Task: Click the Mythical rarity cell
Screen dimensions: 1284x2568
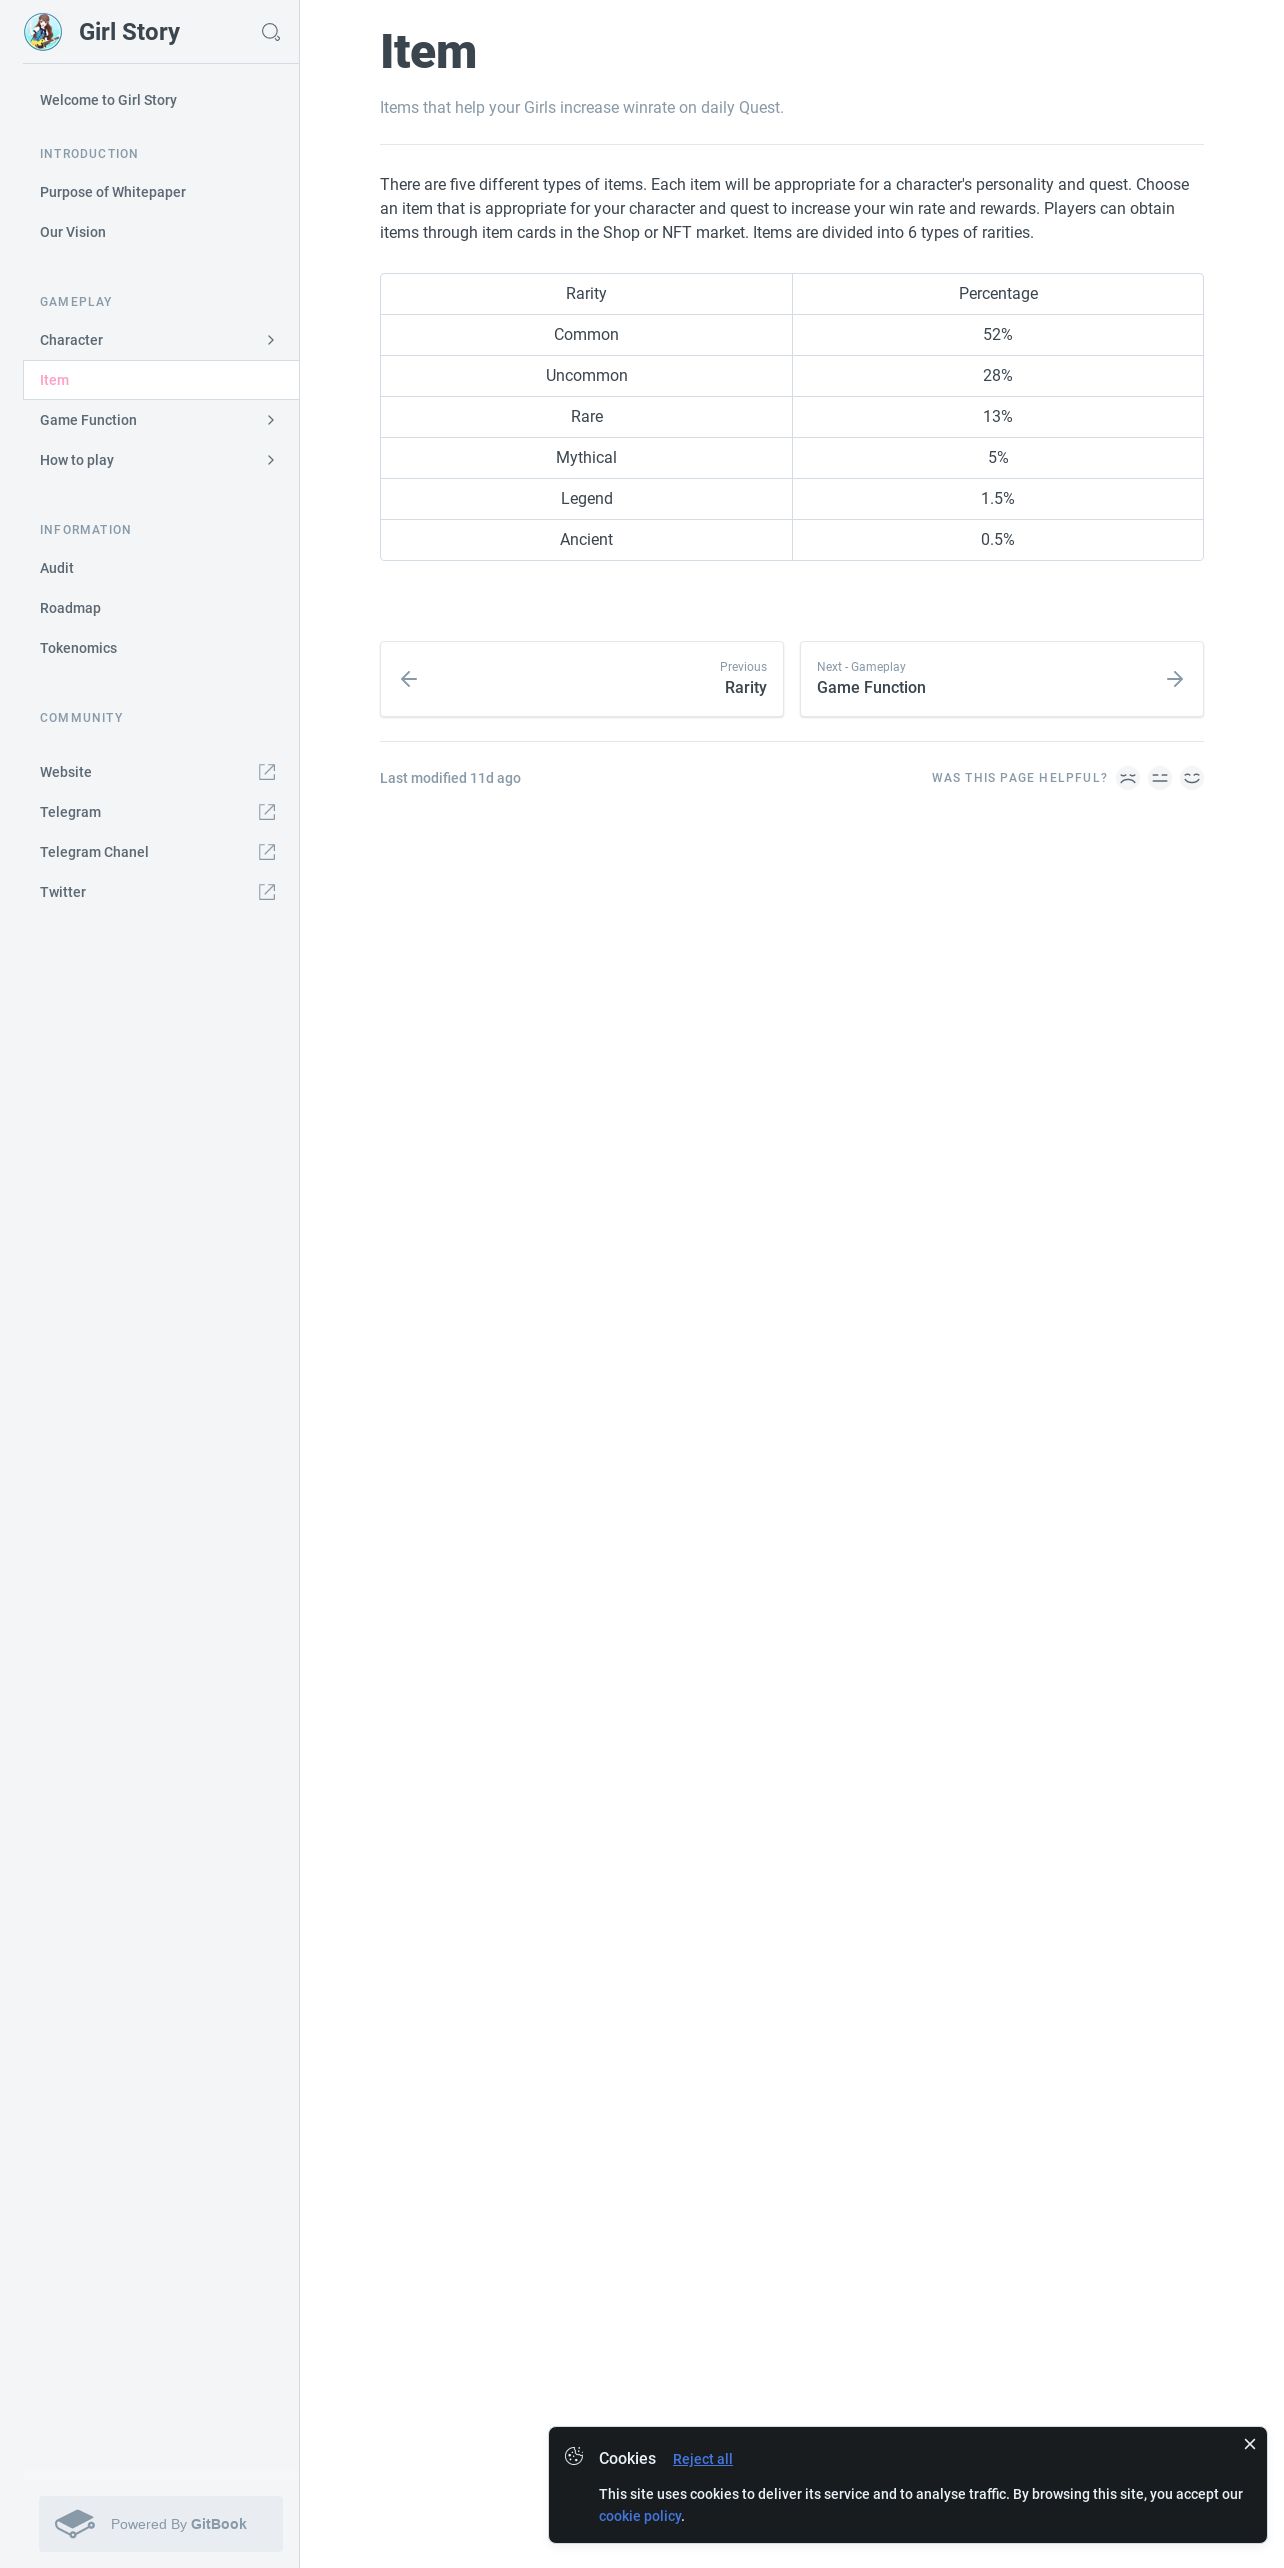Action: click(586, 458)
